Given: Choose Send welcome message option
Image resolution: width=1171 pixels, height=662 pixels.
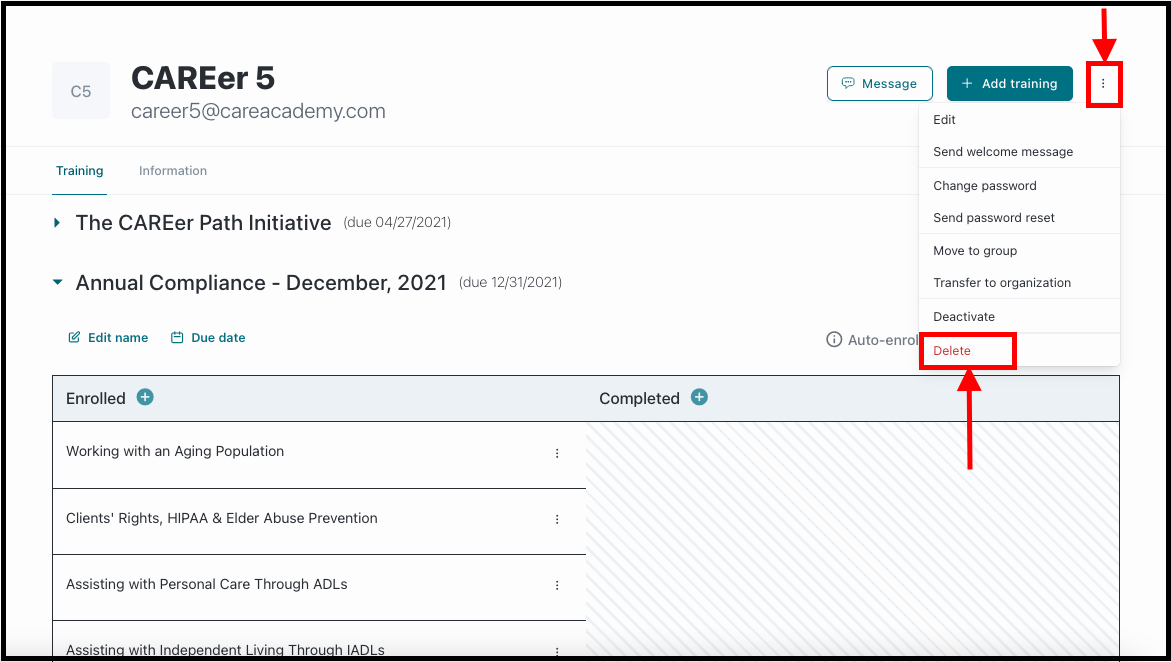Looking at the screenshot, I should [x=1003, y=152].
